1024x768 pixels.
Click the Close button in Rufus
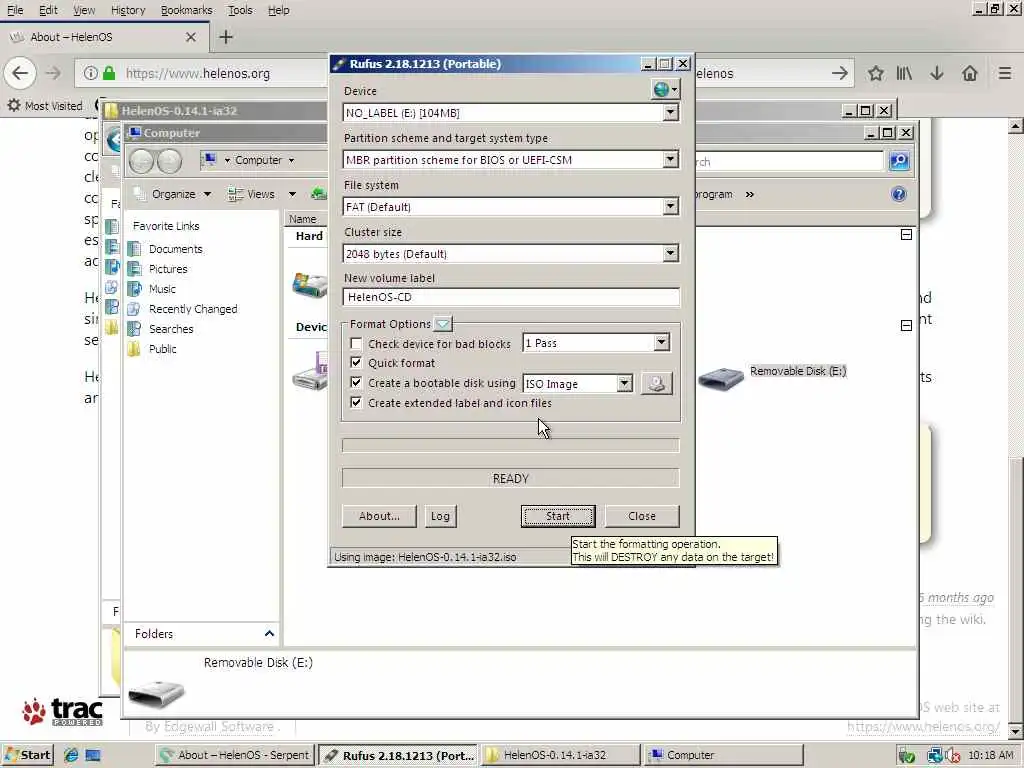pos(642,516)
